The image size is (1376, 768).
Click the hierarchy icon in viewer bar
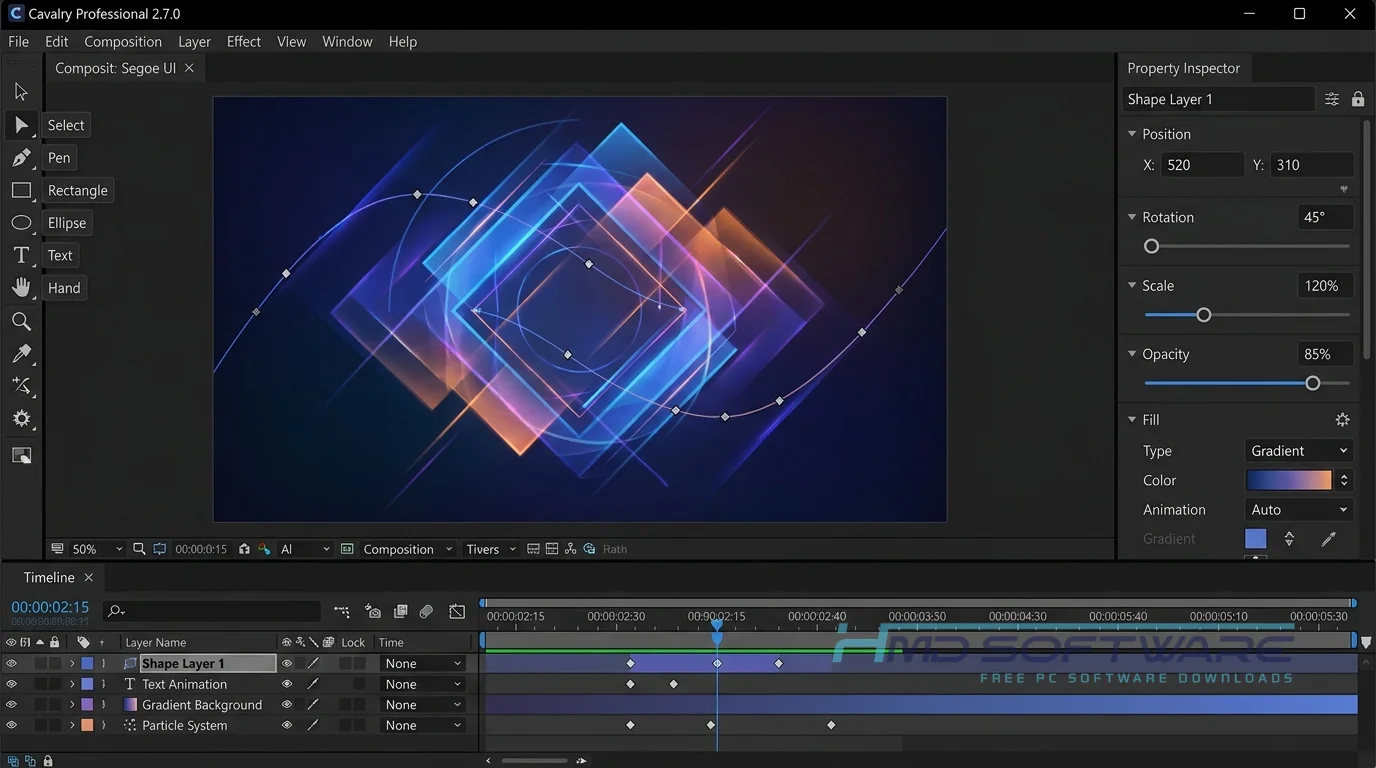570,549
